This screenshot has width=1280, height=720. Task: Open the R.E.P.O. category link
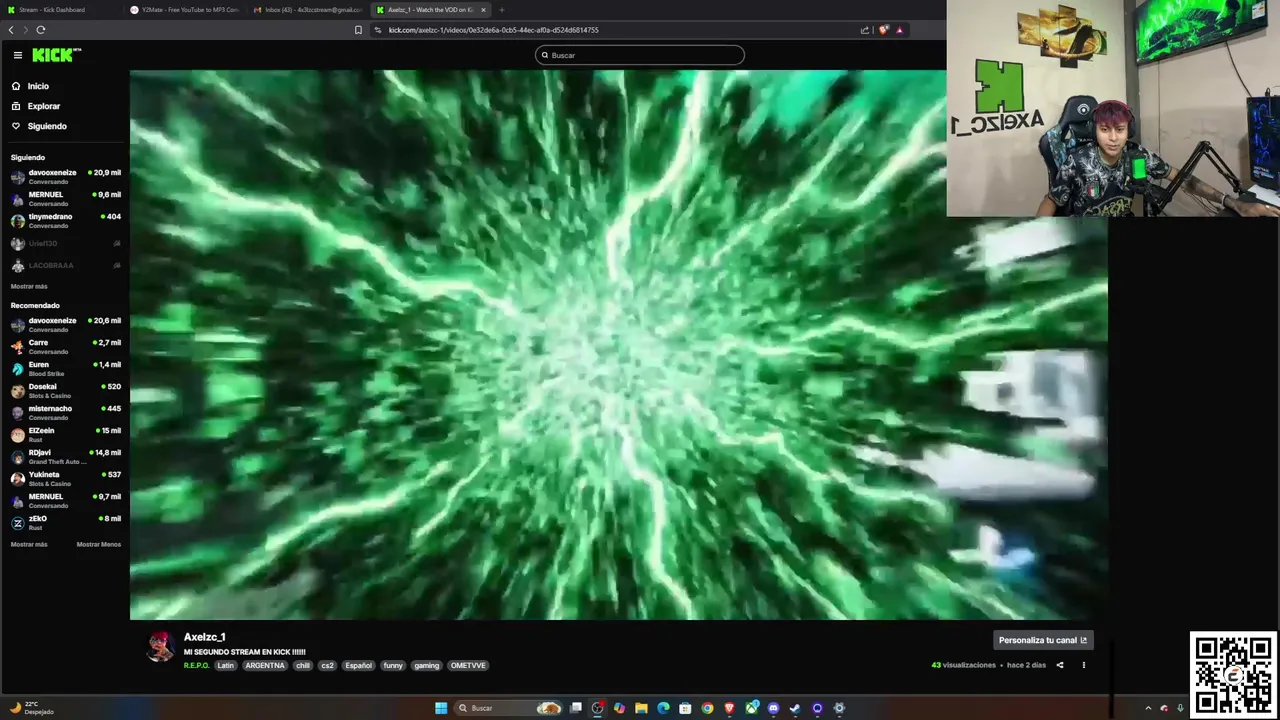196,665
